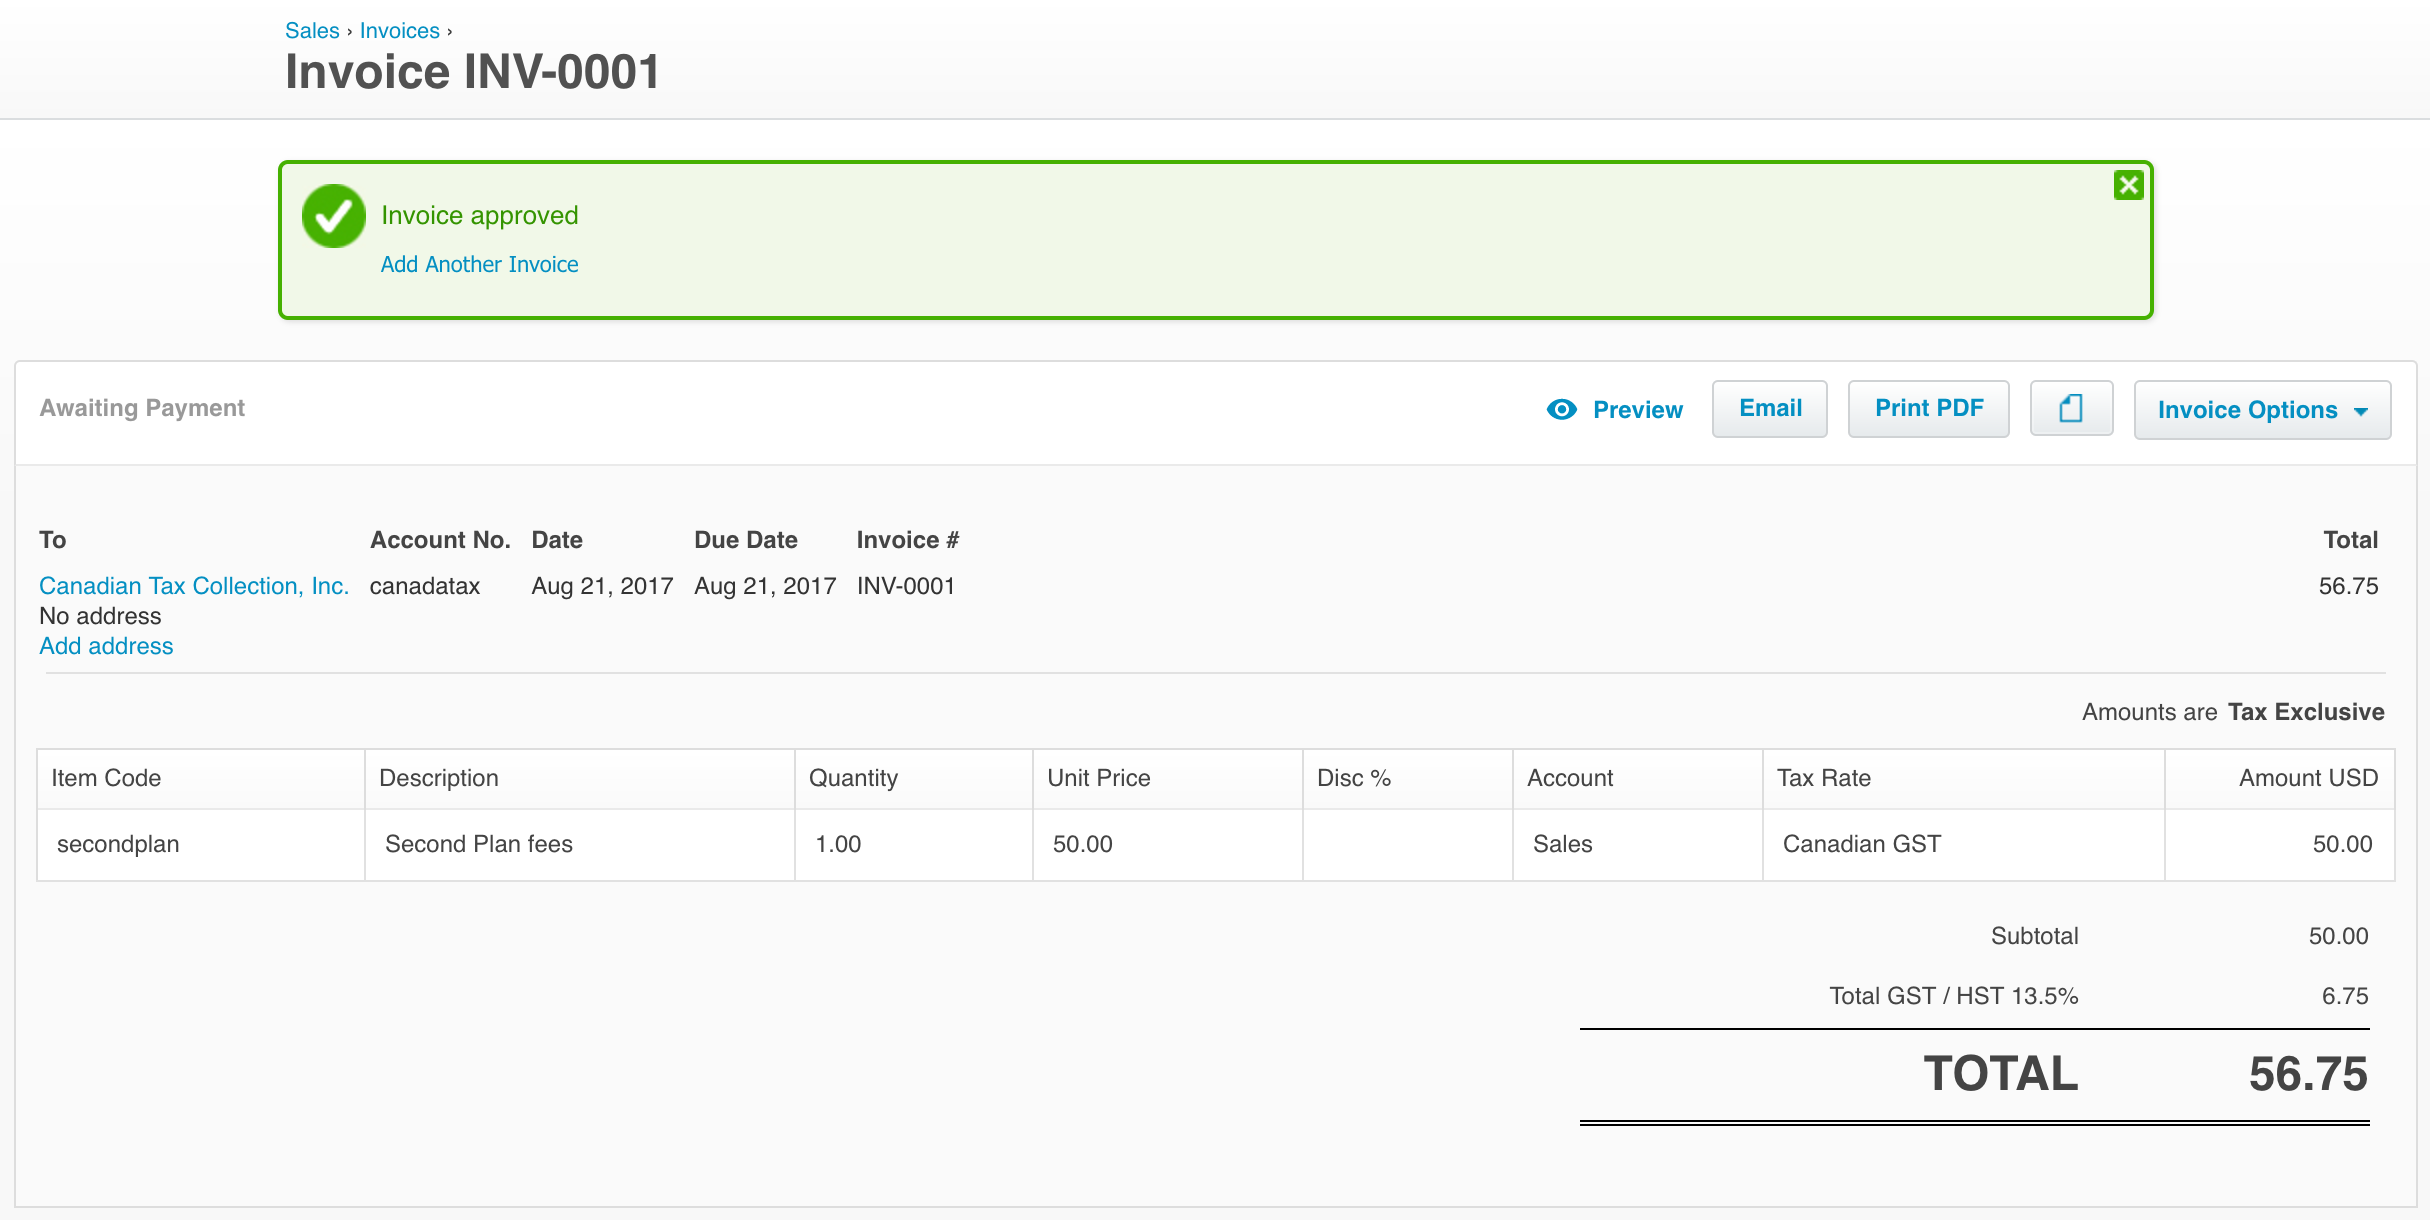Click the Quantity column header
The height and width of the screenshot is (1220, 2430).
(x=853, y=777)
